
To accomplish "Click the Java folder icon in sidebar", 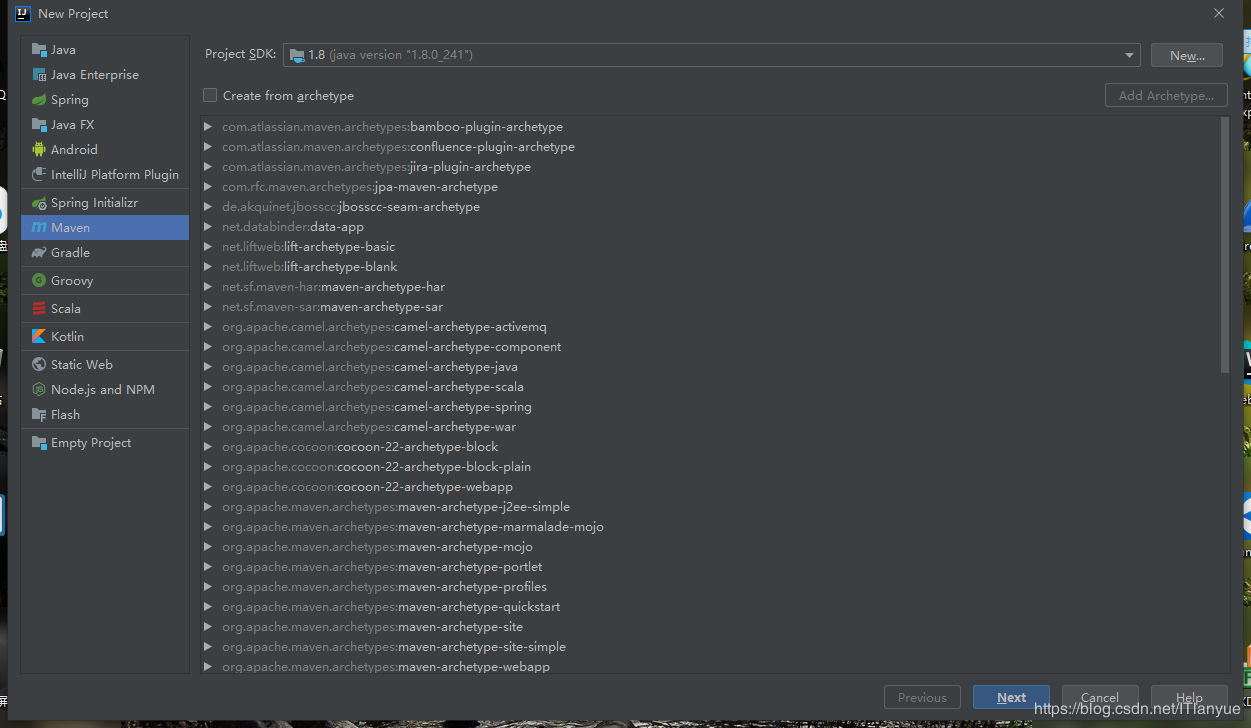I will (39, 50).
